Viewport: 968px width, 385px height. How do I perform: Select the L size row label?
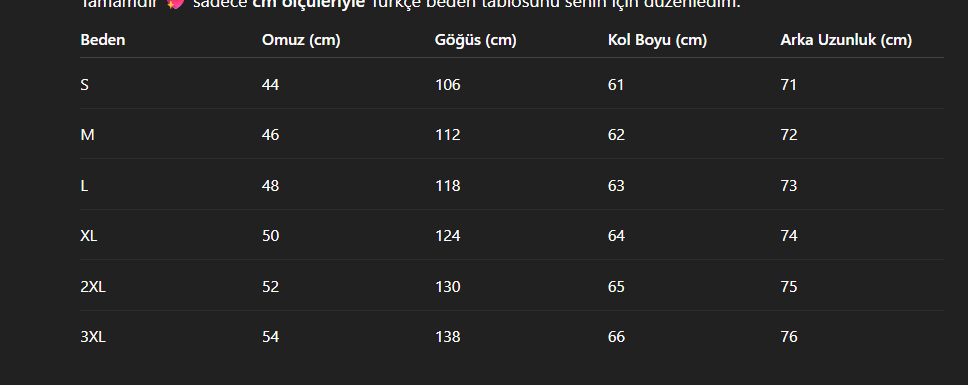(84, 186)
